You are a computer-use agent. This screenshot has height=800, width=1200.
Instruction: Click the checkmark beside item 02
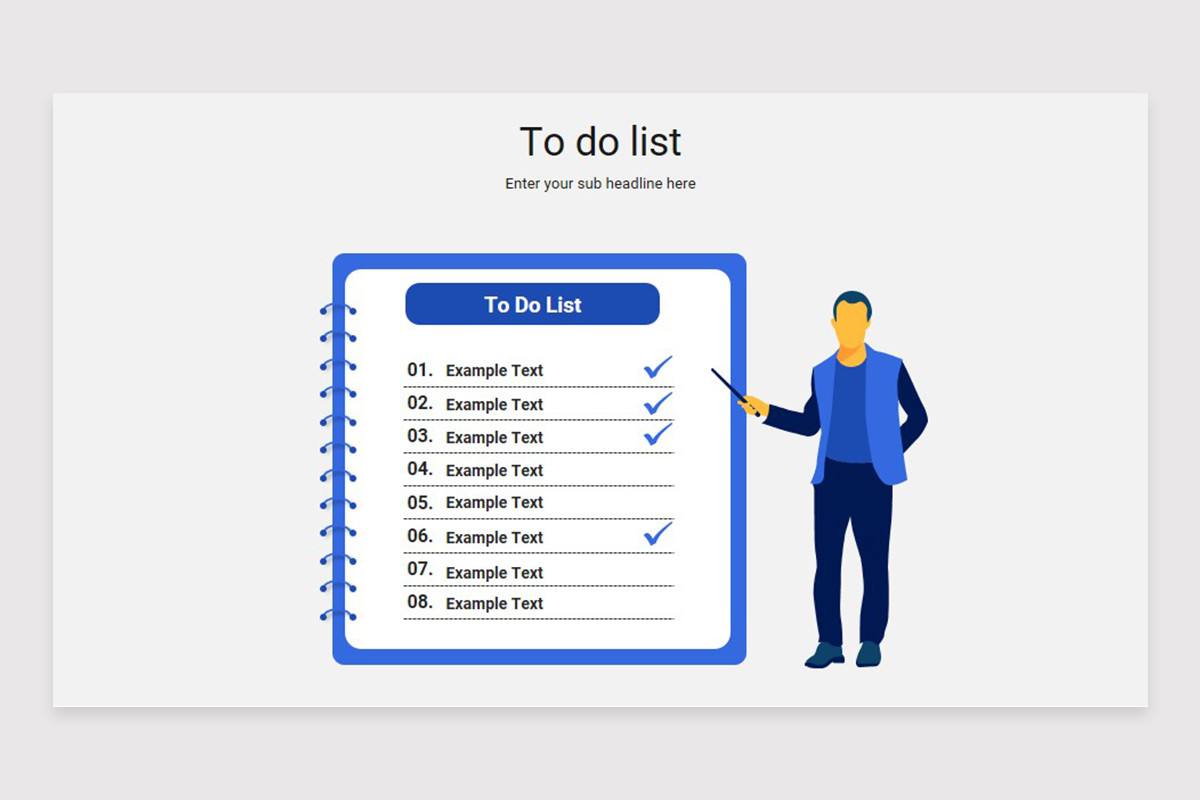tap(656, 401)
